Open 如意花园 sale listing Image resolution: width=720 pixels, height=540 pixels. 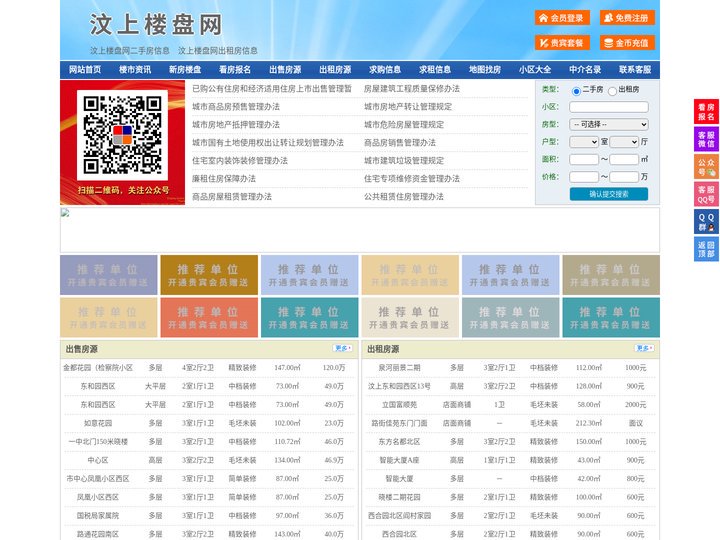[98, 423]
